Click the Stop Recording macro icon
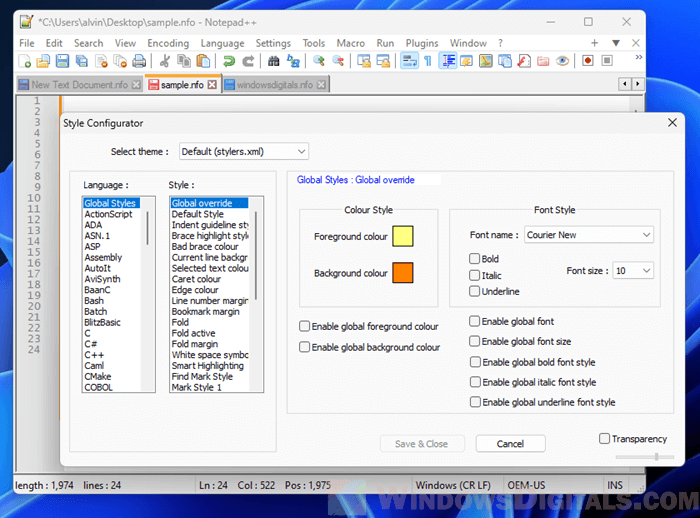Image resolution: width=700 pixels, height=518 pixels. (x=607, y=60)
